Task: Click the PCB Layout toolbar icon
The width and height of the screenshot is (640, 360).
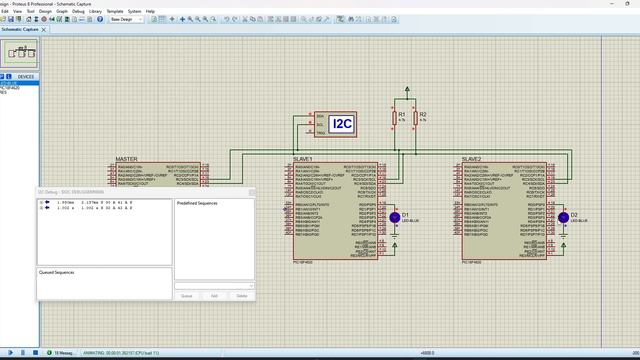Action: pyautogui.click(x=44, y=19)
